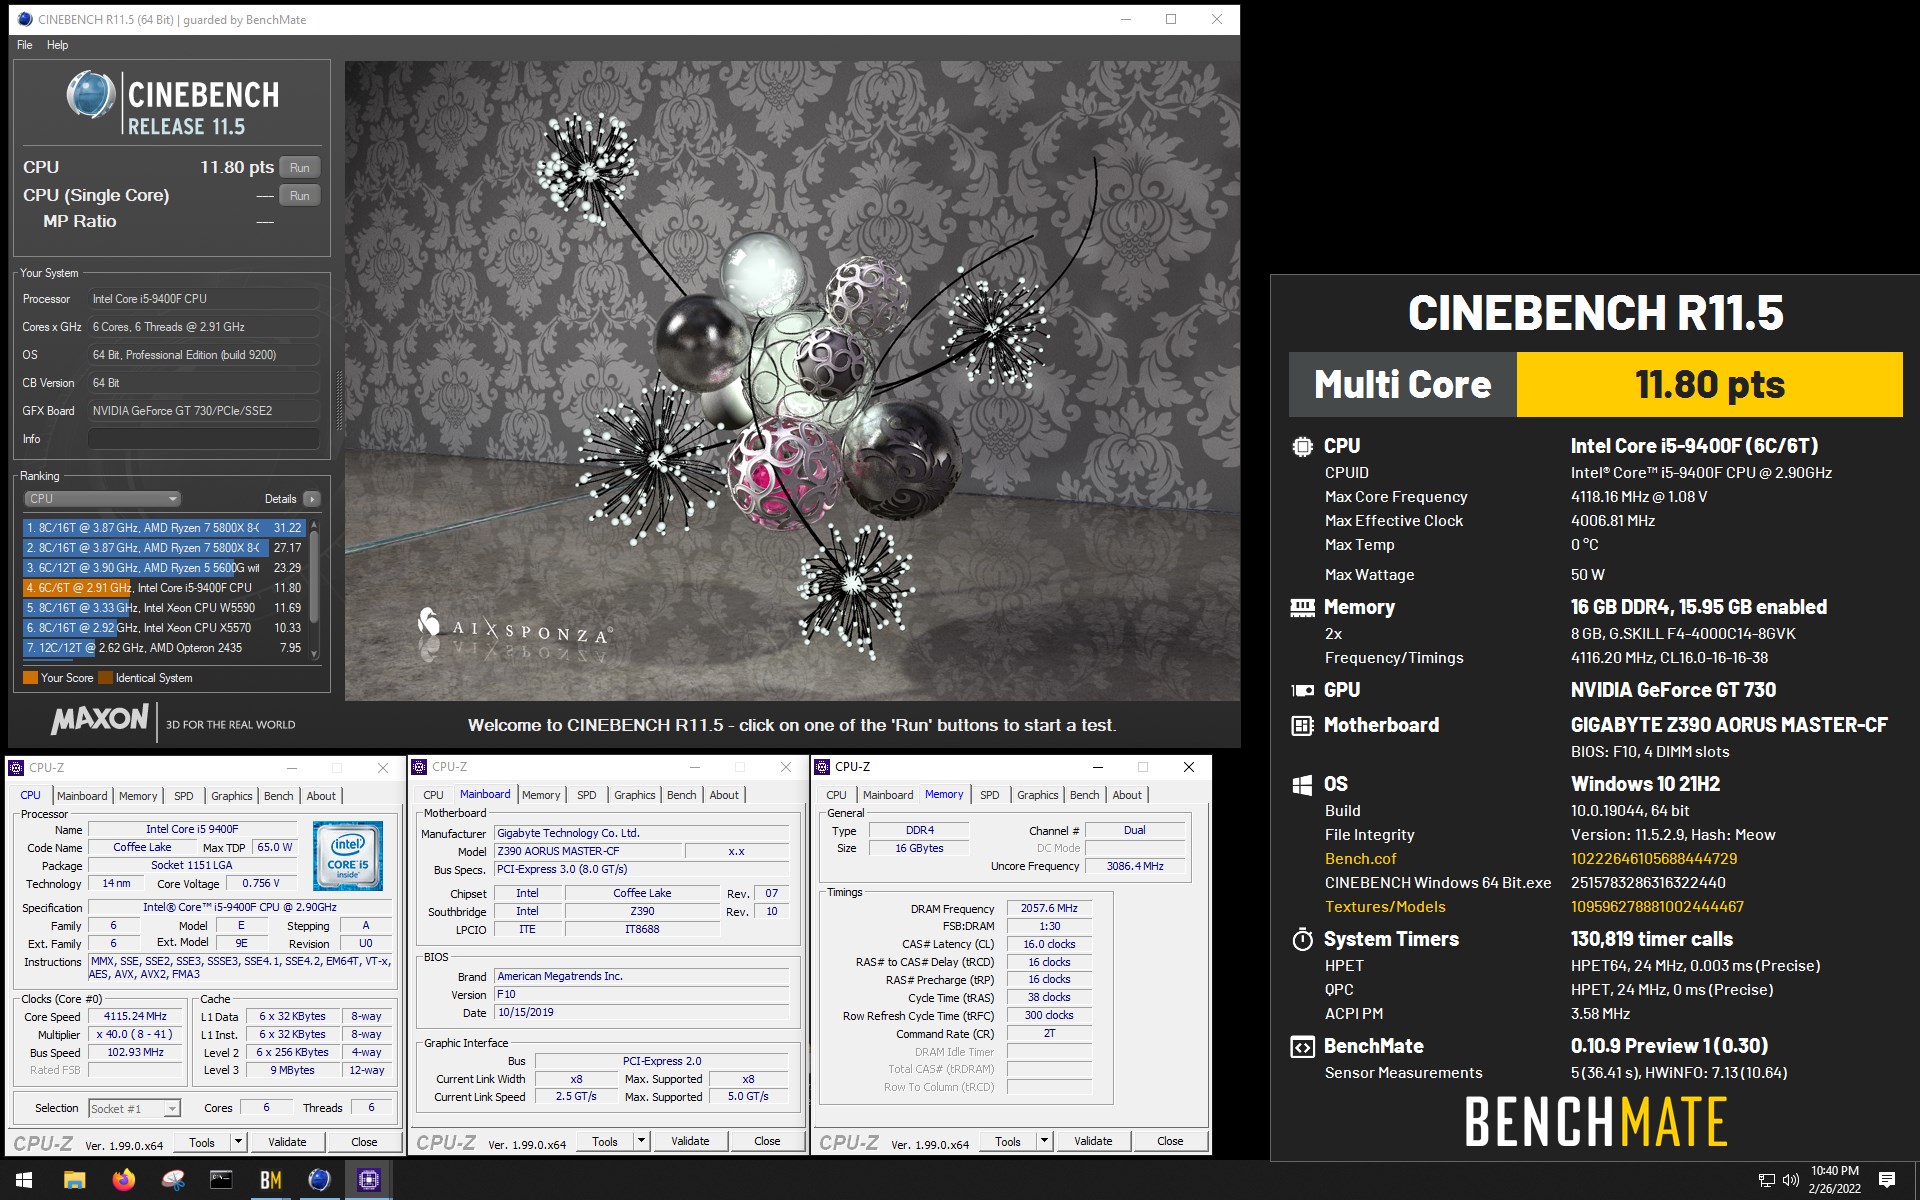Viewport: 1920px width, 1200px height.
Task: Click Validate in CPU-Z CPU window
Action: coord(287,1142)
